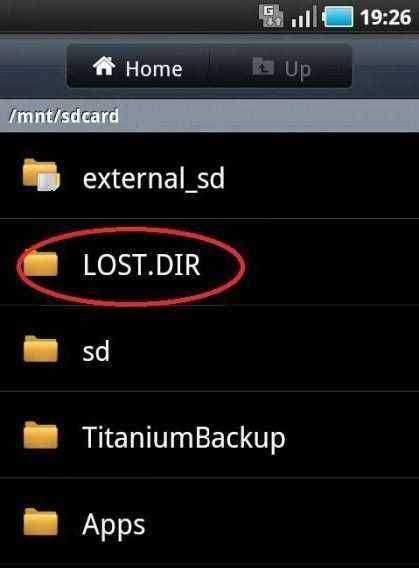419x568 pixels.
Task: Click the TitaniumBackup folder icon
Action: point(41,435)
